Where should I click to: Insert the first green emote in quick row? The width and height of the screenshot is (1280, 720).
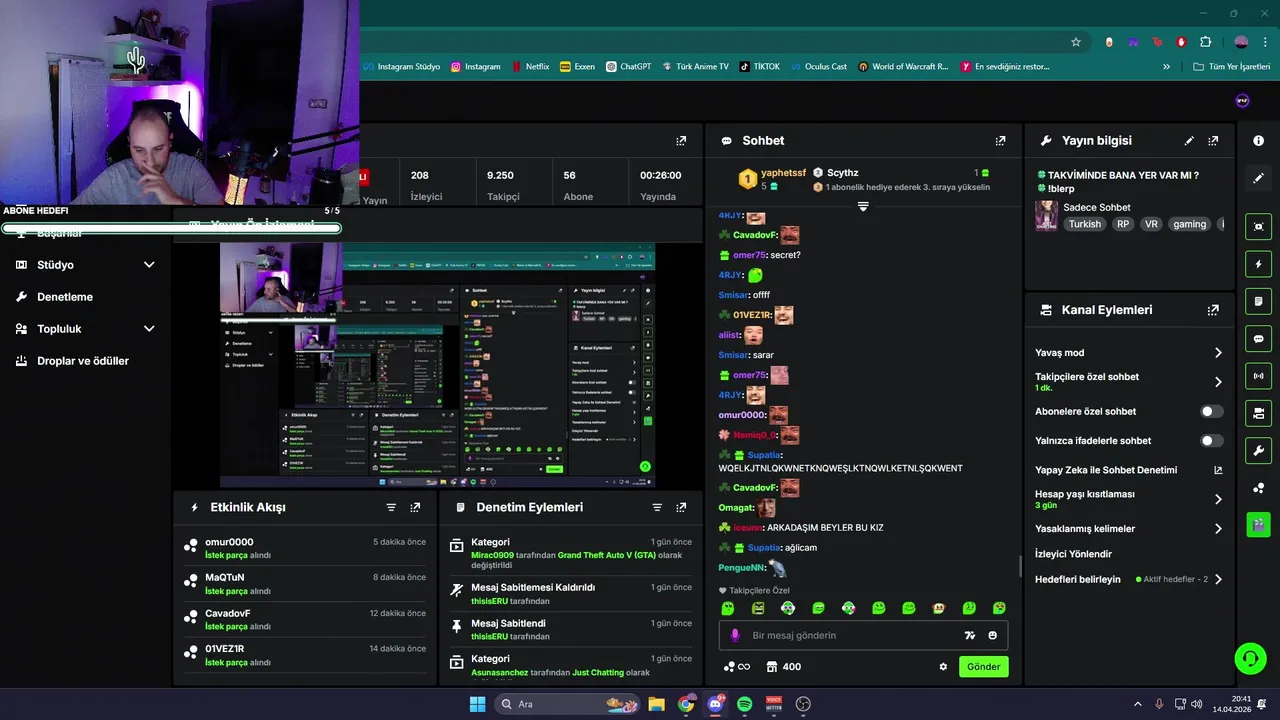(728, 608)
